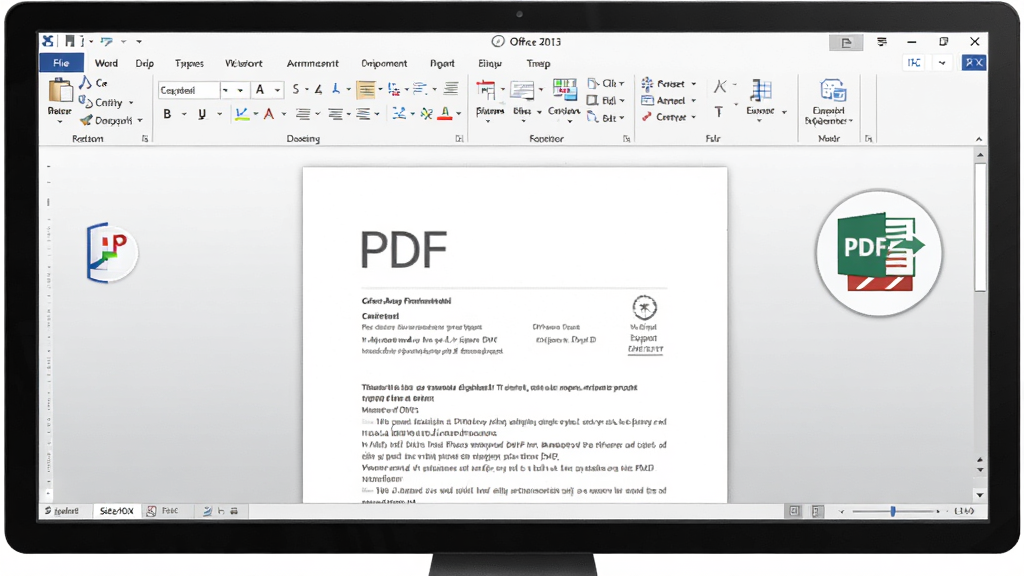
Task: Click the Efios page layout icon
Action: (522, 91)
